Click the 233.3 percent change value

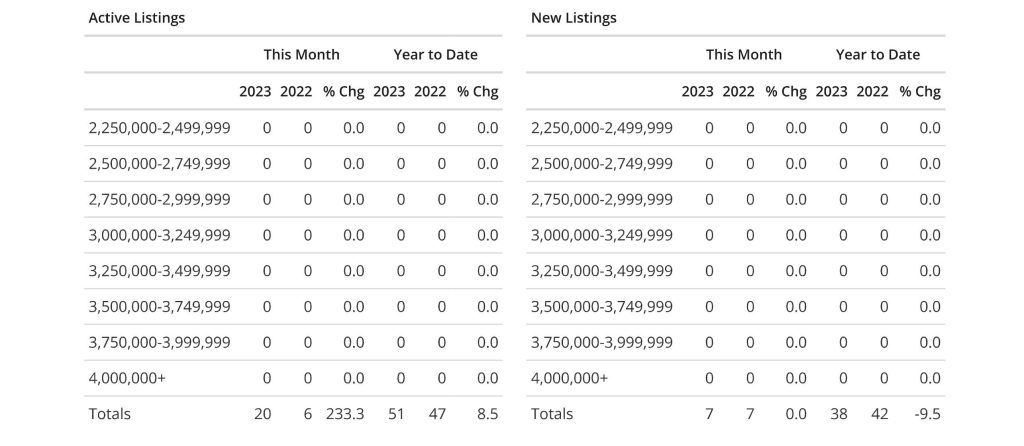coord(343,413)
